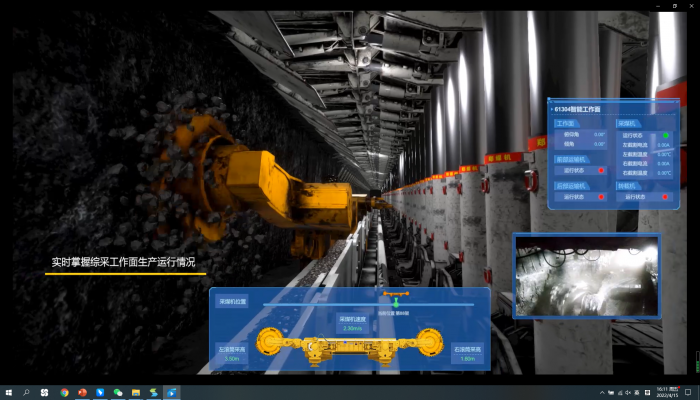This screenshot has width=700, height=400.
Task: Open the taskbar search icon
Action: 27,392
